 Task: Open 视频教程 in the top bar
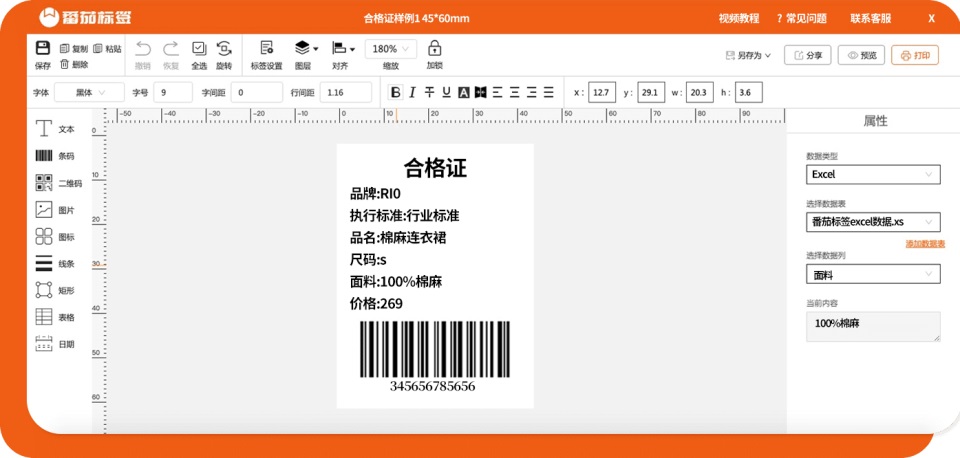[x=738, y=18]
